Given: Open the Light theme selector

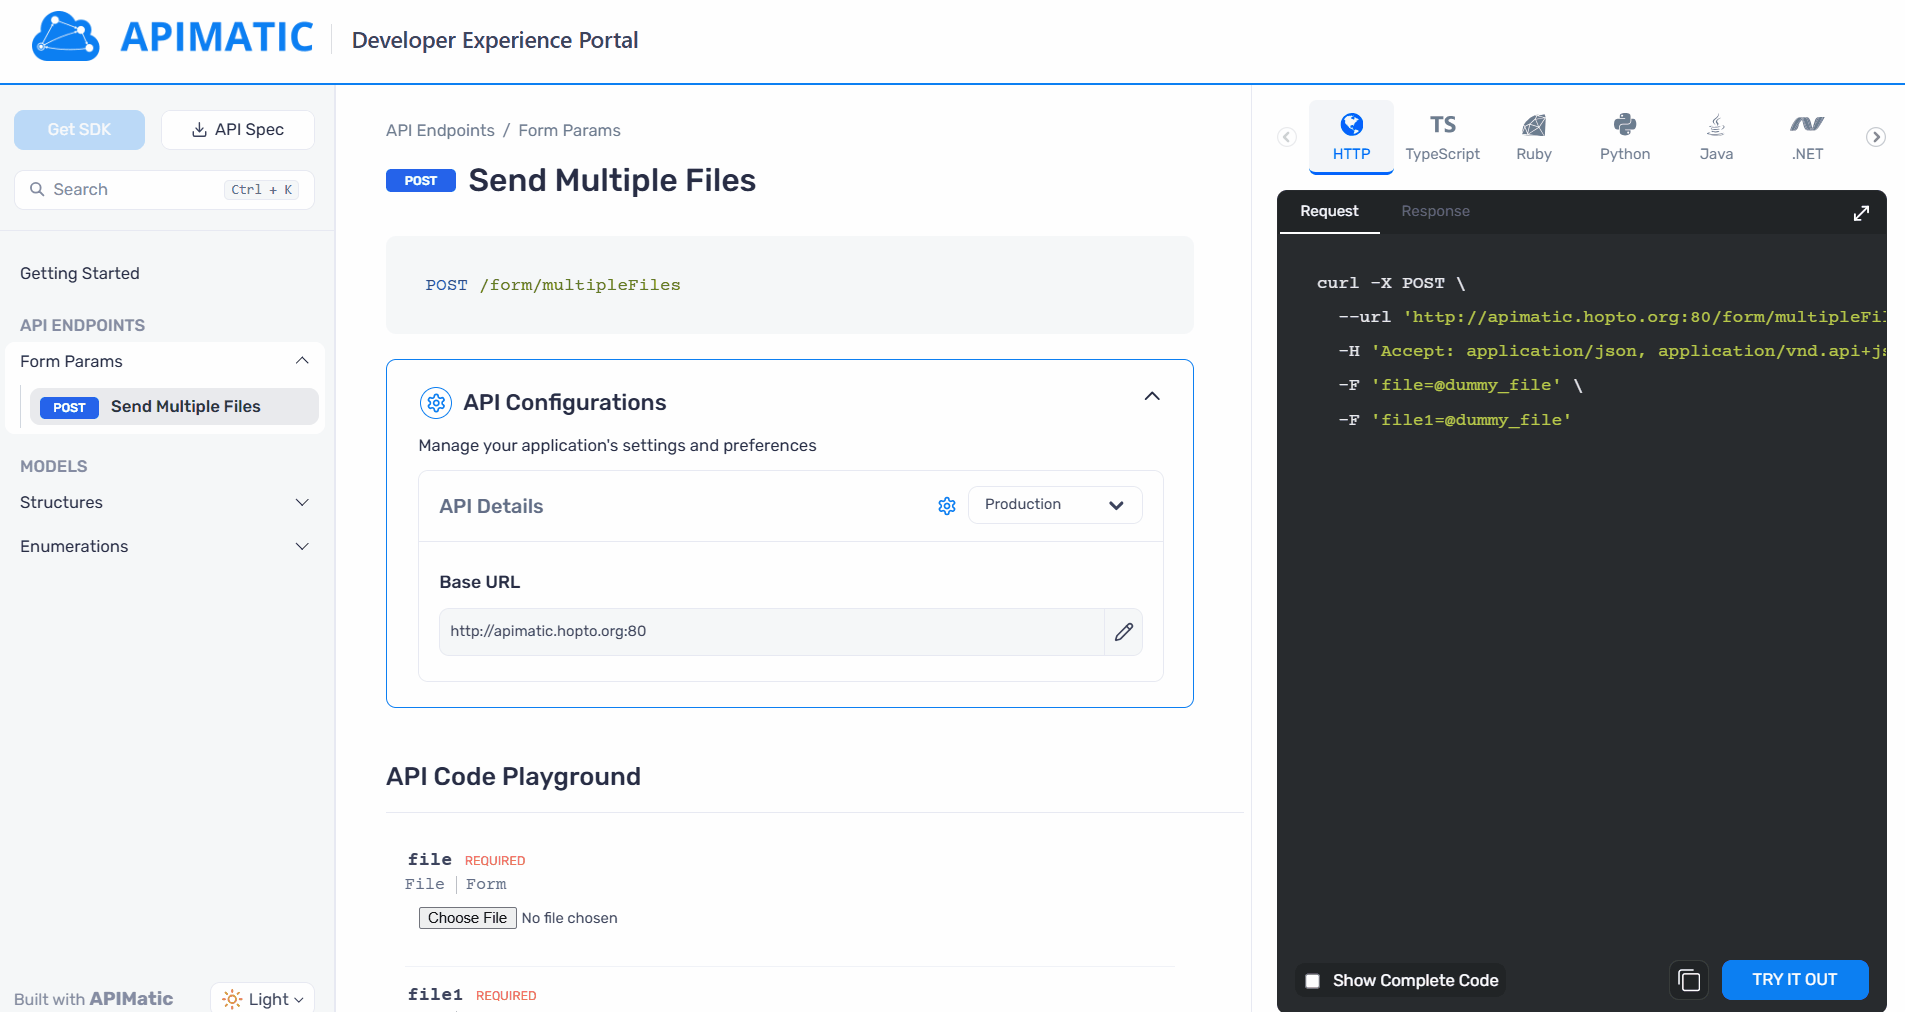Looking at the screenshot, I should [x=262, y=997].
